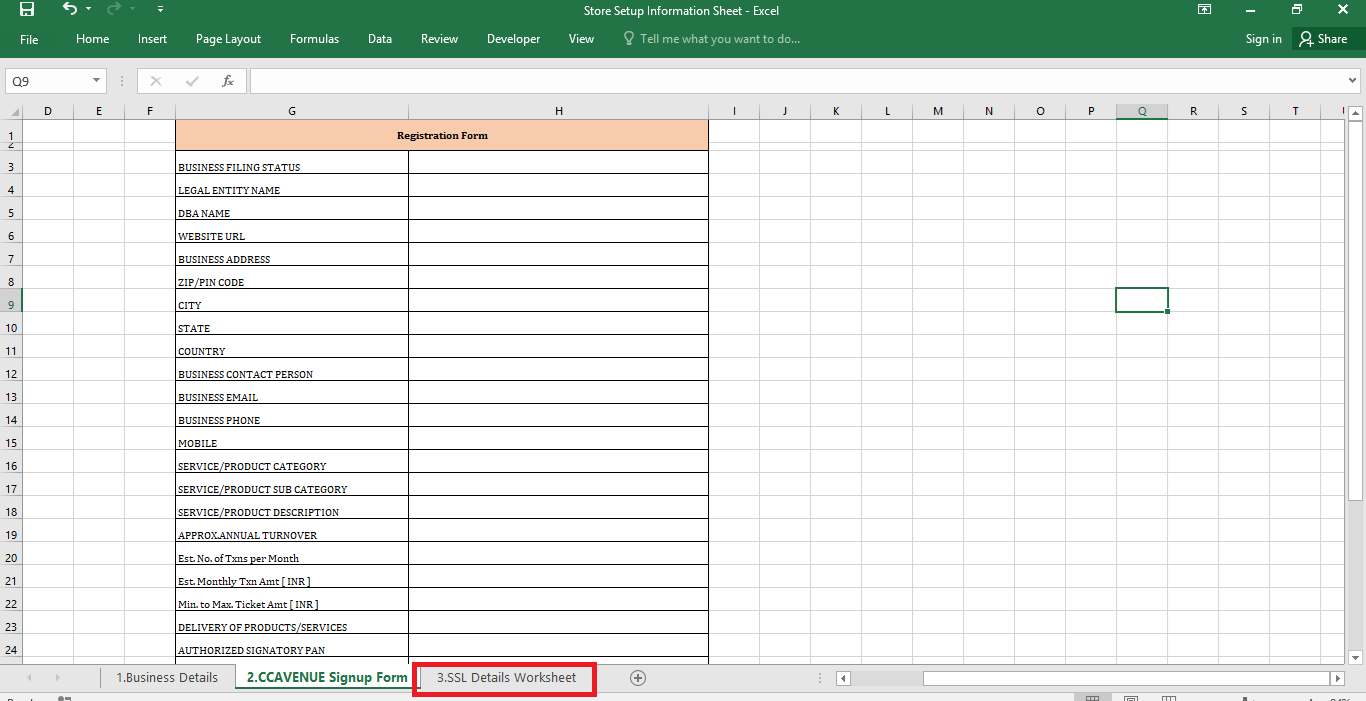Click the lightbulb Tell me icon
This screenshot has width=1366, height=701.
click(x=628, y=39)
